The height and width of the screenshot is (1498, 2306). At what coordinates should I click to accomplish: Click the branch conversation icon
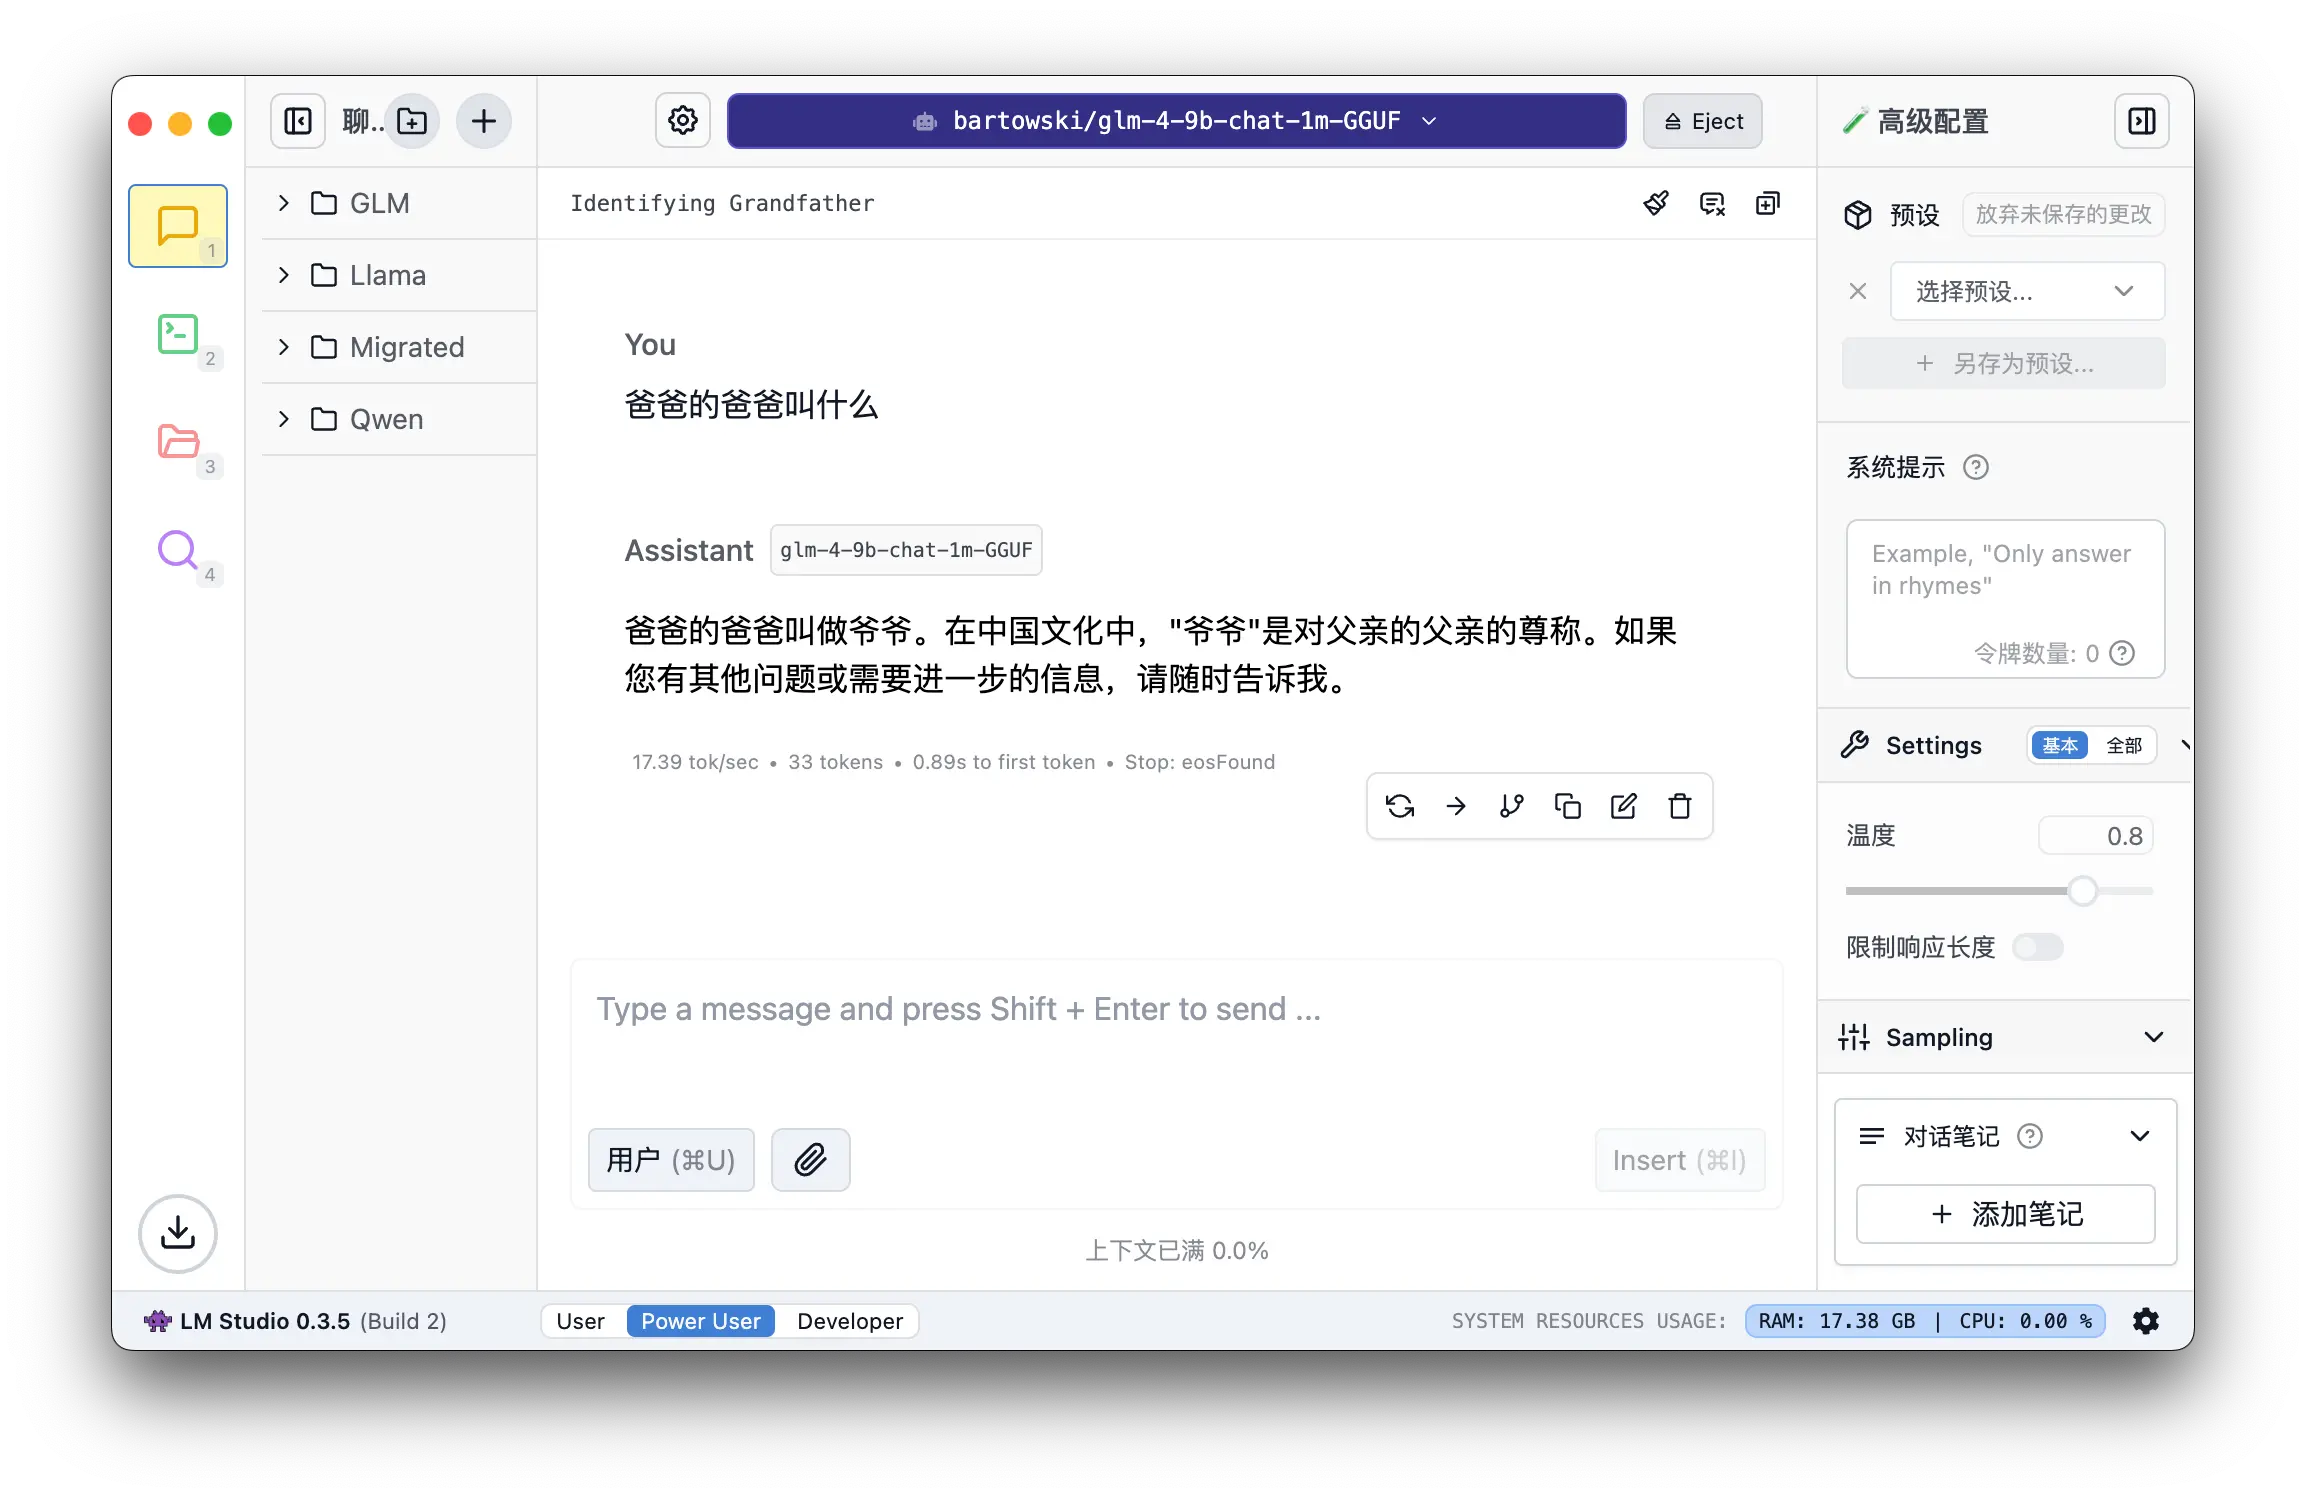(1511, 806)
